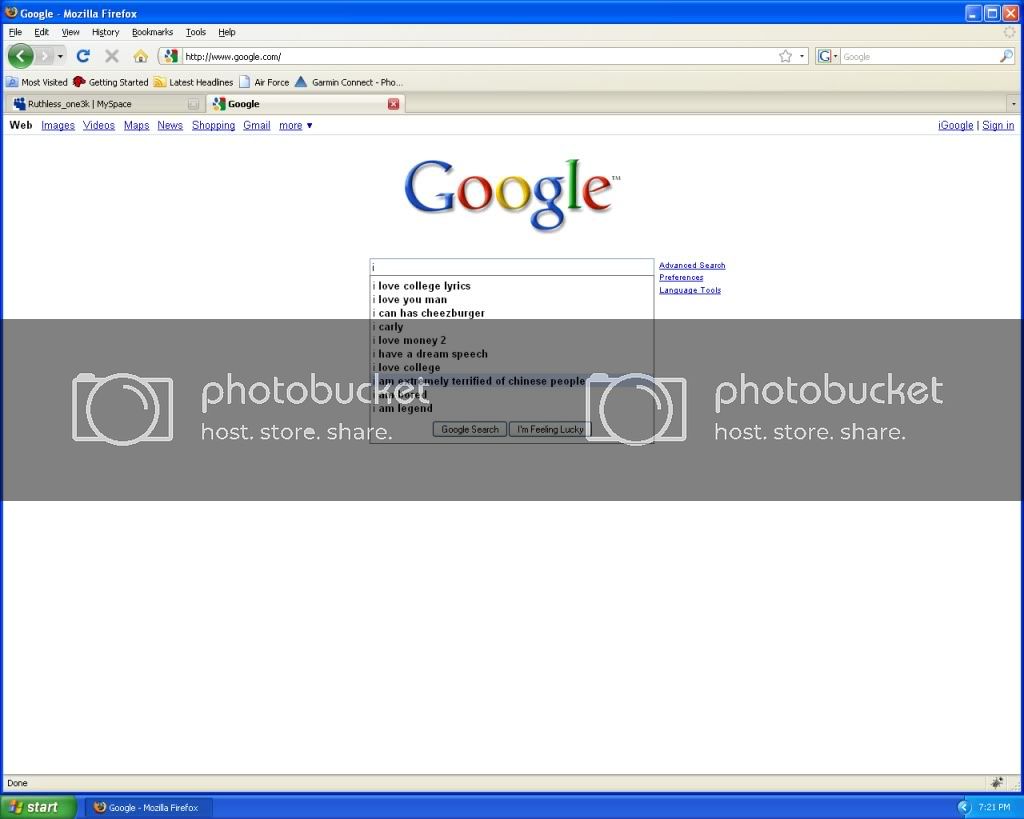Viewport: 1024px width, 819px height.
Task: Open the iGoogle link
Action: (955, 125)
